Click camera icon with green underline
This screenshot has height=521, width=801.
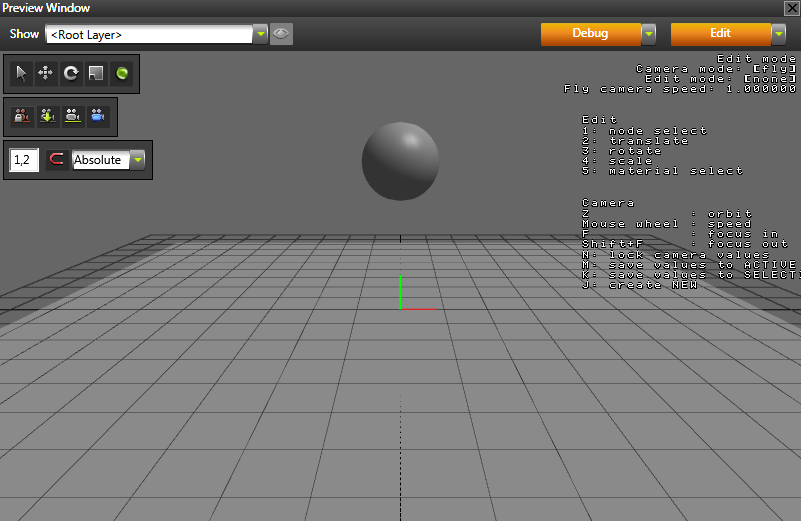point(72,116)
